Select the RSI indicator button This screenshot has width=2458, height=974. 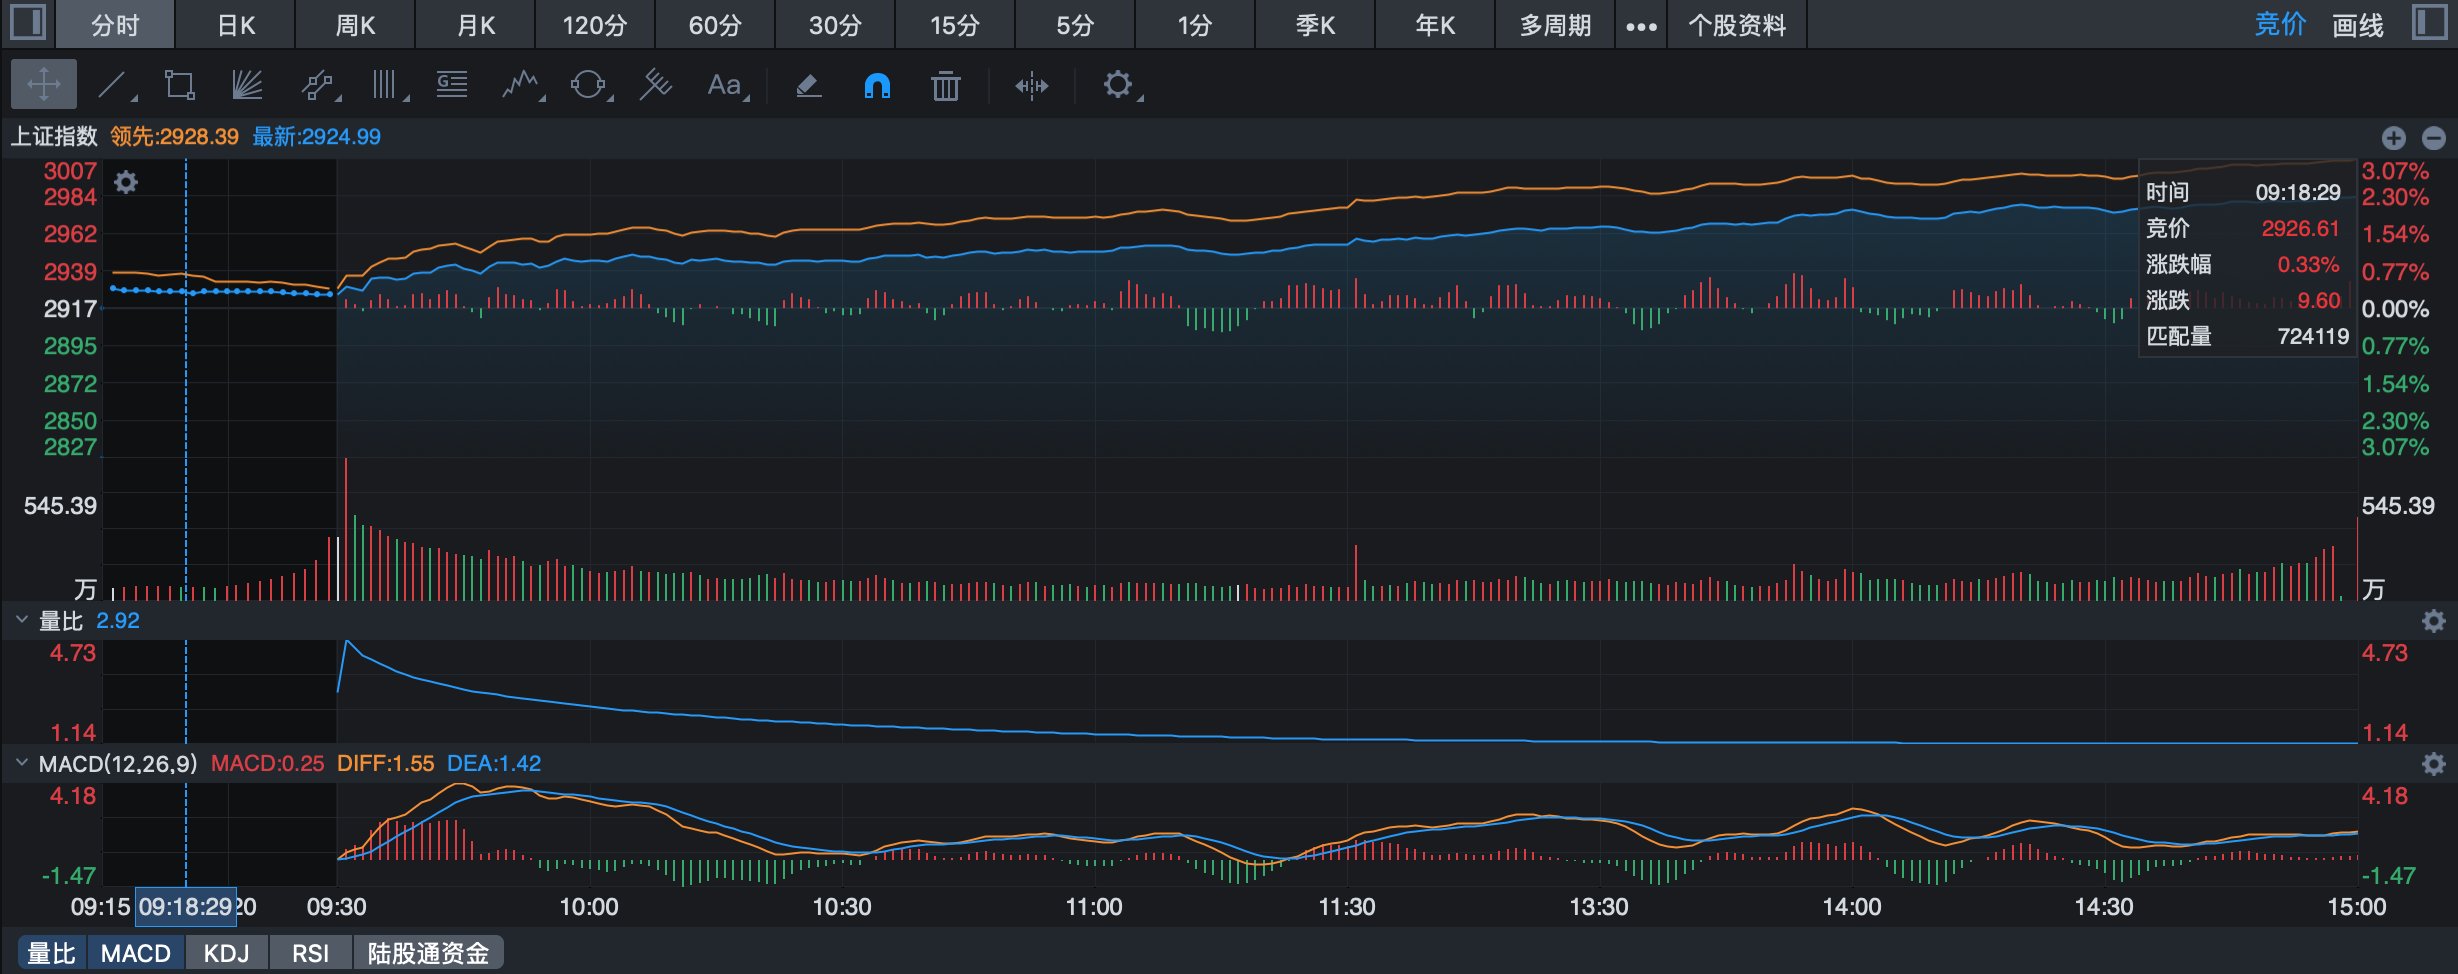pyautogui.click(x=311, y=953)
